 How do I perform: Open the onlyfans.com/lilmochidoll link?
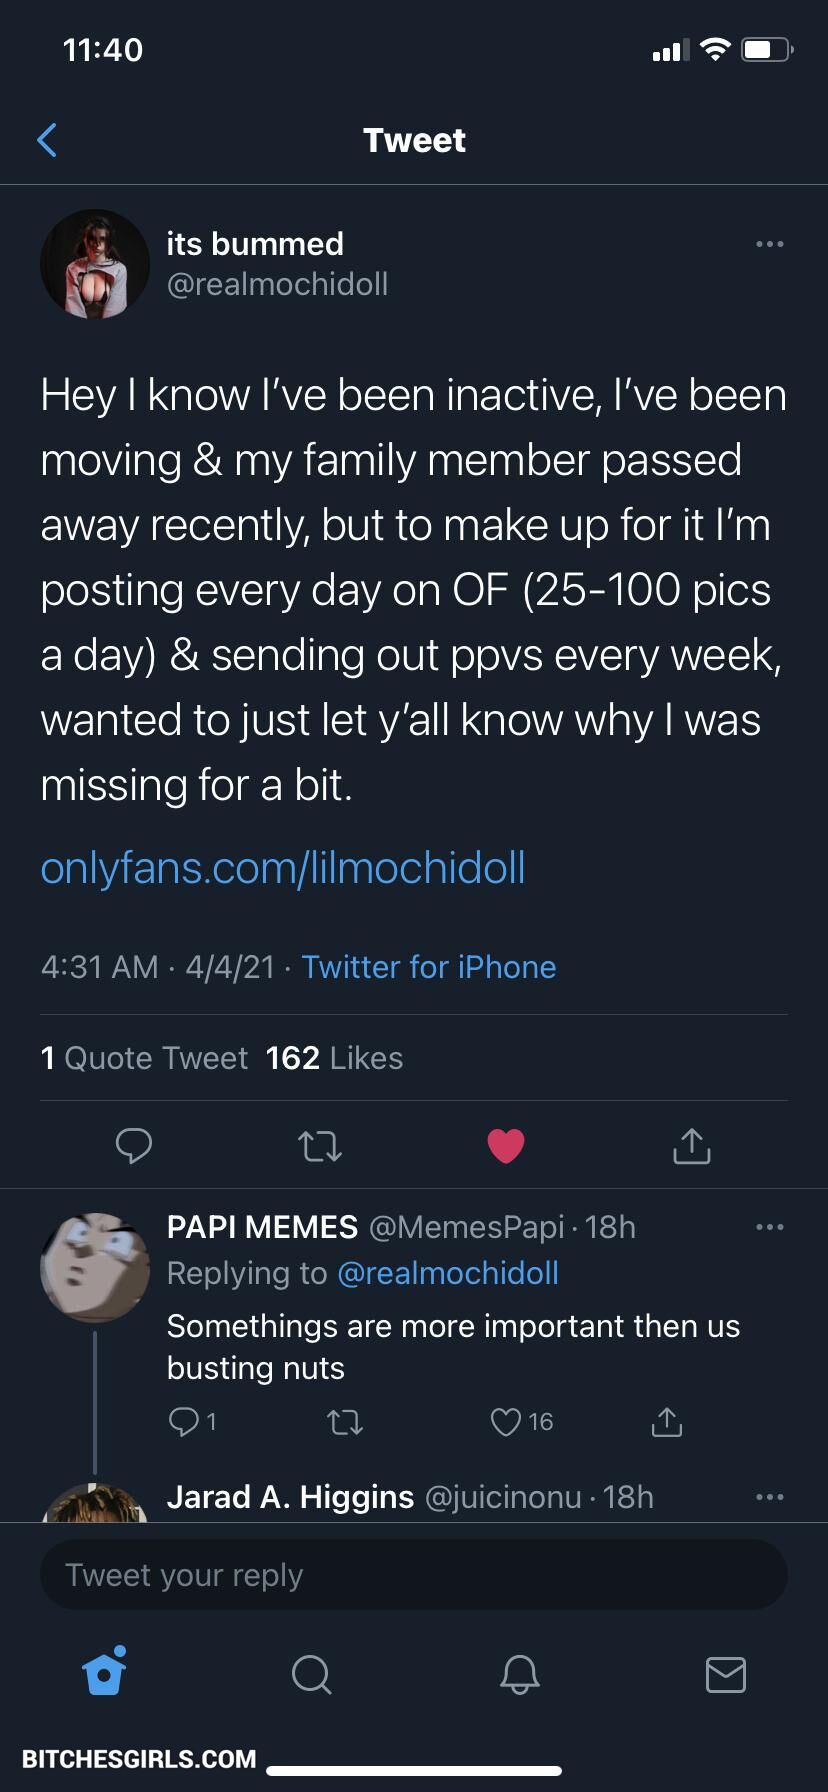coord(283,867)
